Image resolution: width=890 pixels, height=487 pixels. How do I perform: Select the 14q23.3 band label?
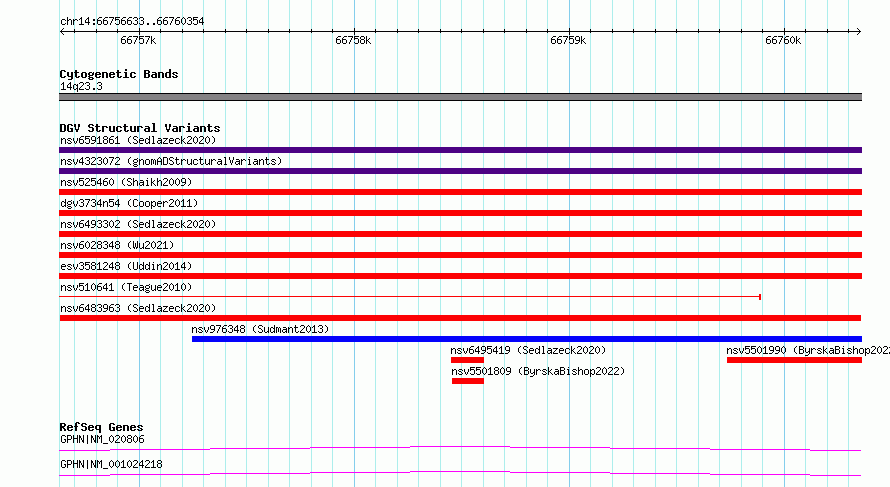[x=81, y=86]
